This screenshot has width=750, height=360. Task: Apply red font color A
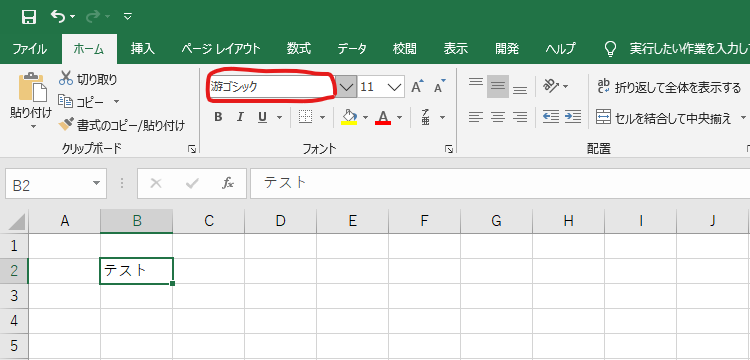pyautogui.click(x=383, y=117)
